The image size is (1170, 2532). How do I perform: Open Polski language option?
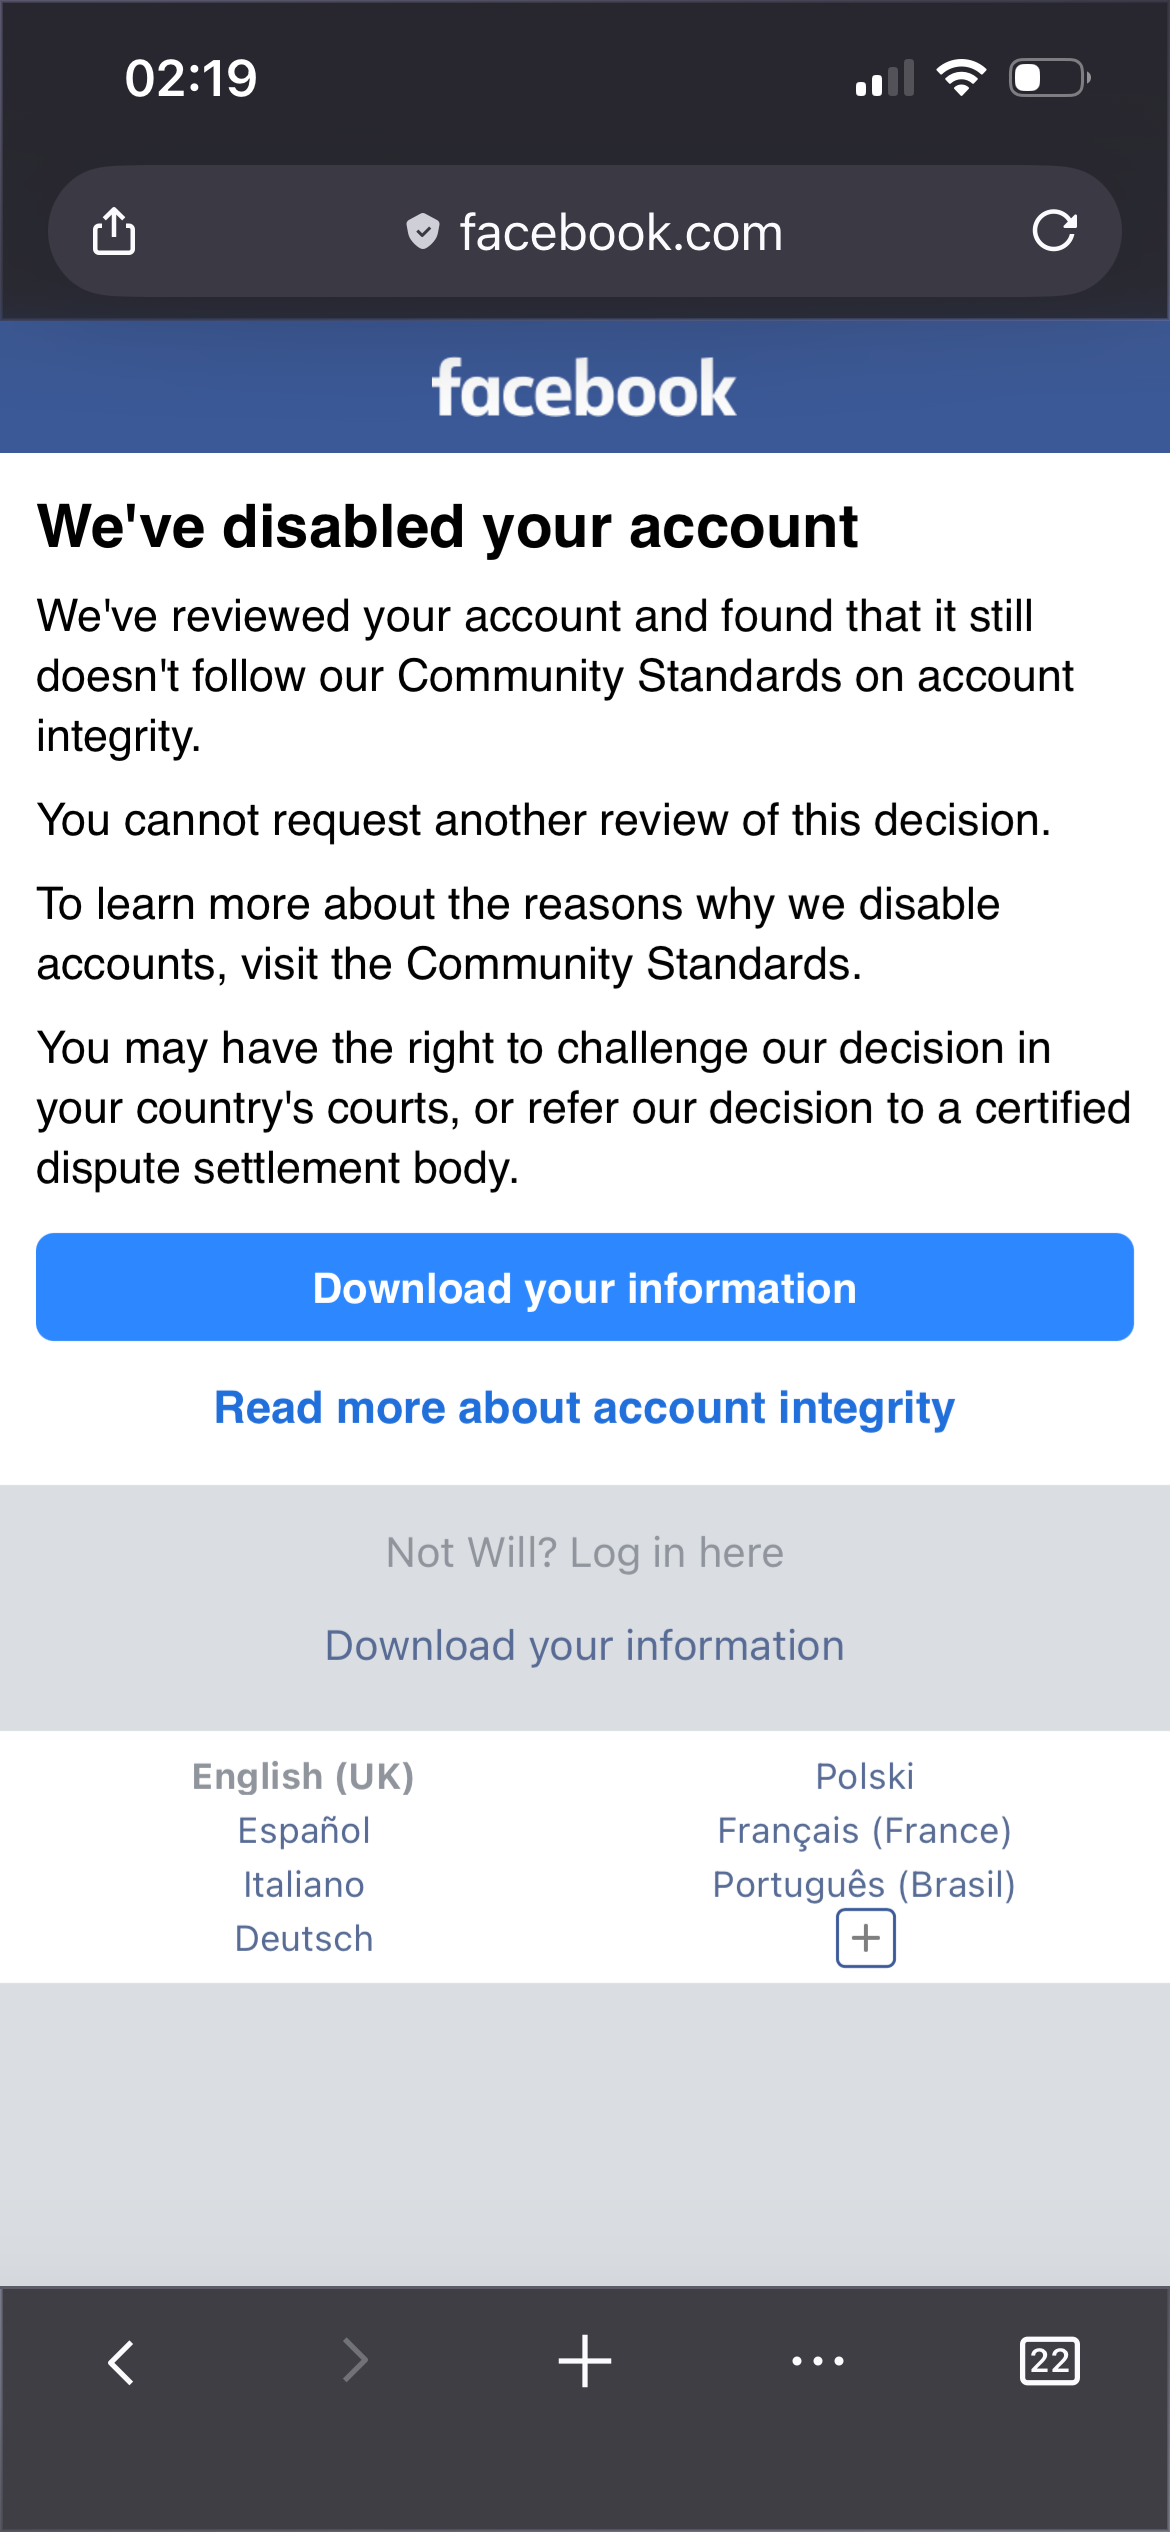point(864,1776)
